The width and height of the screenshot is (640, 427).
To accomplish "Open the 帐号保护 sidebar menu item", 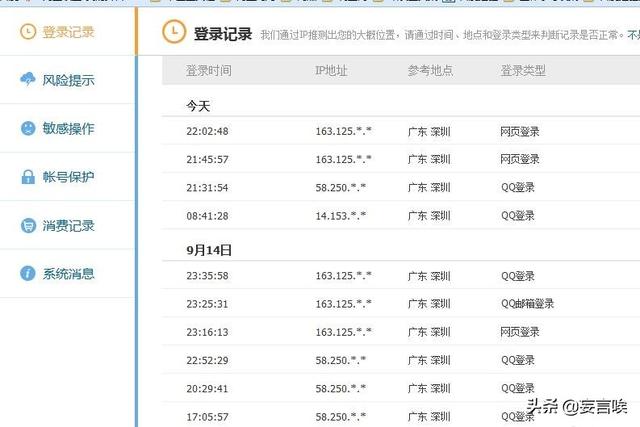I will tap(67, 177).
